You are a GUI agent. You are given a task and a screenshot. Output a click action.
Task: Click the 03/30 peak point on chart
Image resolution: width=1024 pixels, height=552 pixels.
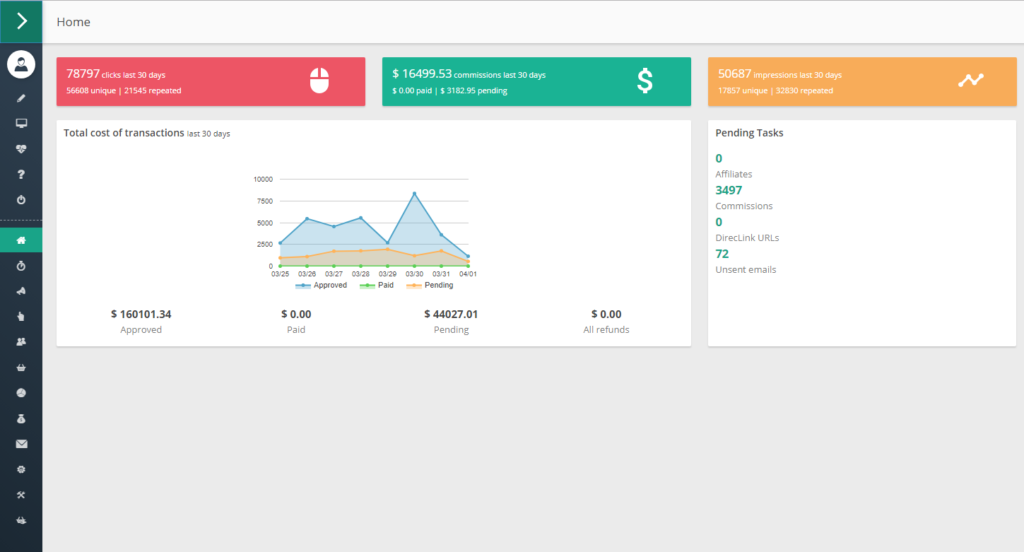(x=414, y=193)
